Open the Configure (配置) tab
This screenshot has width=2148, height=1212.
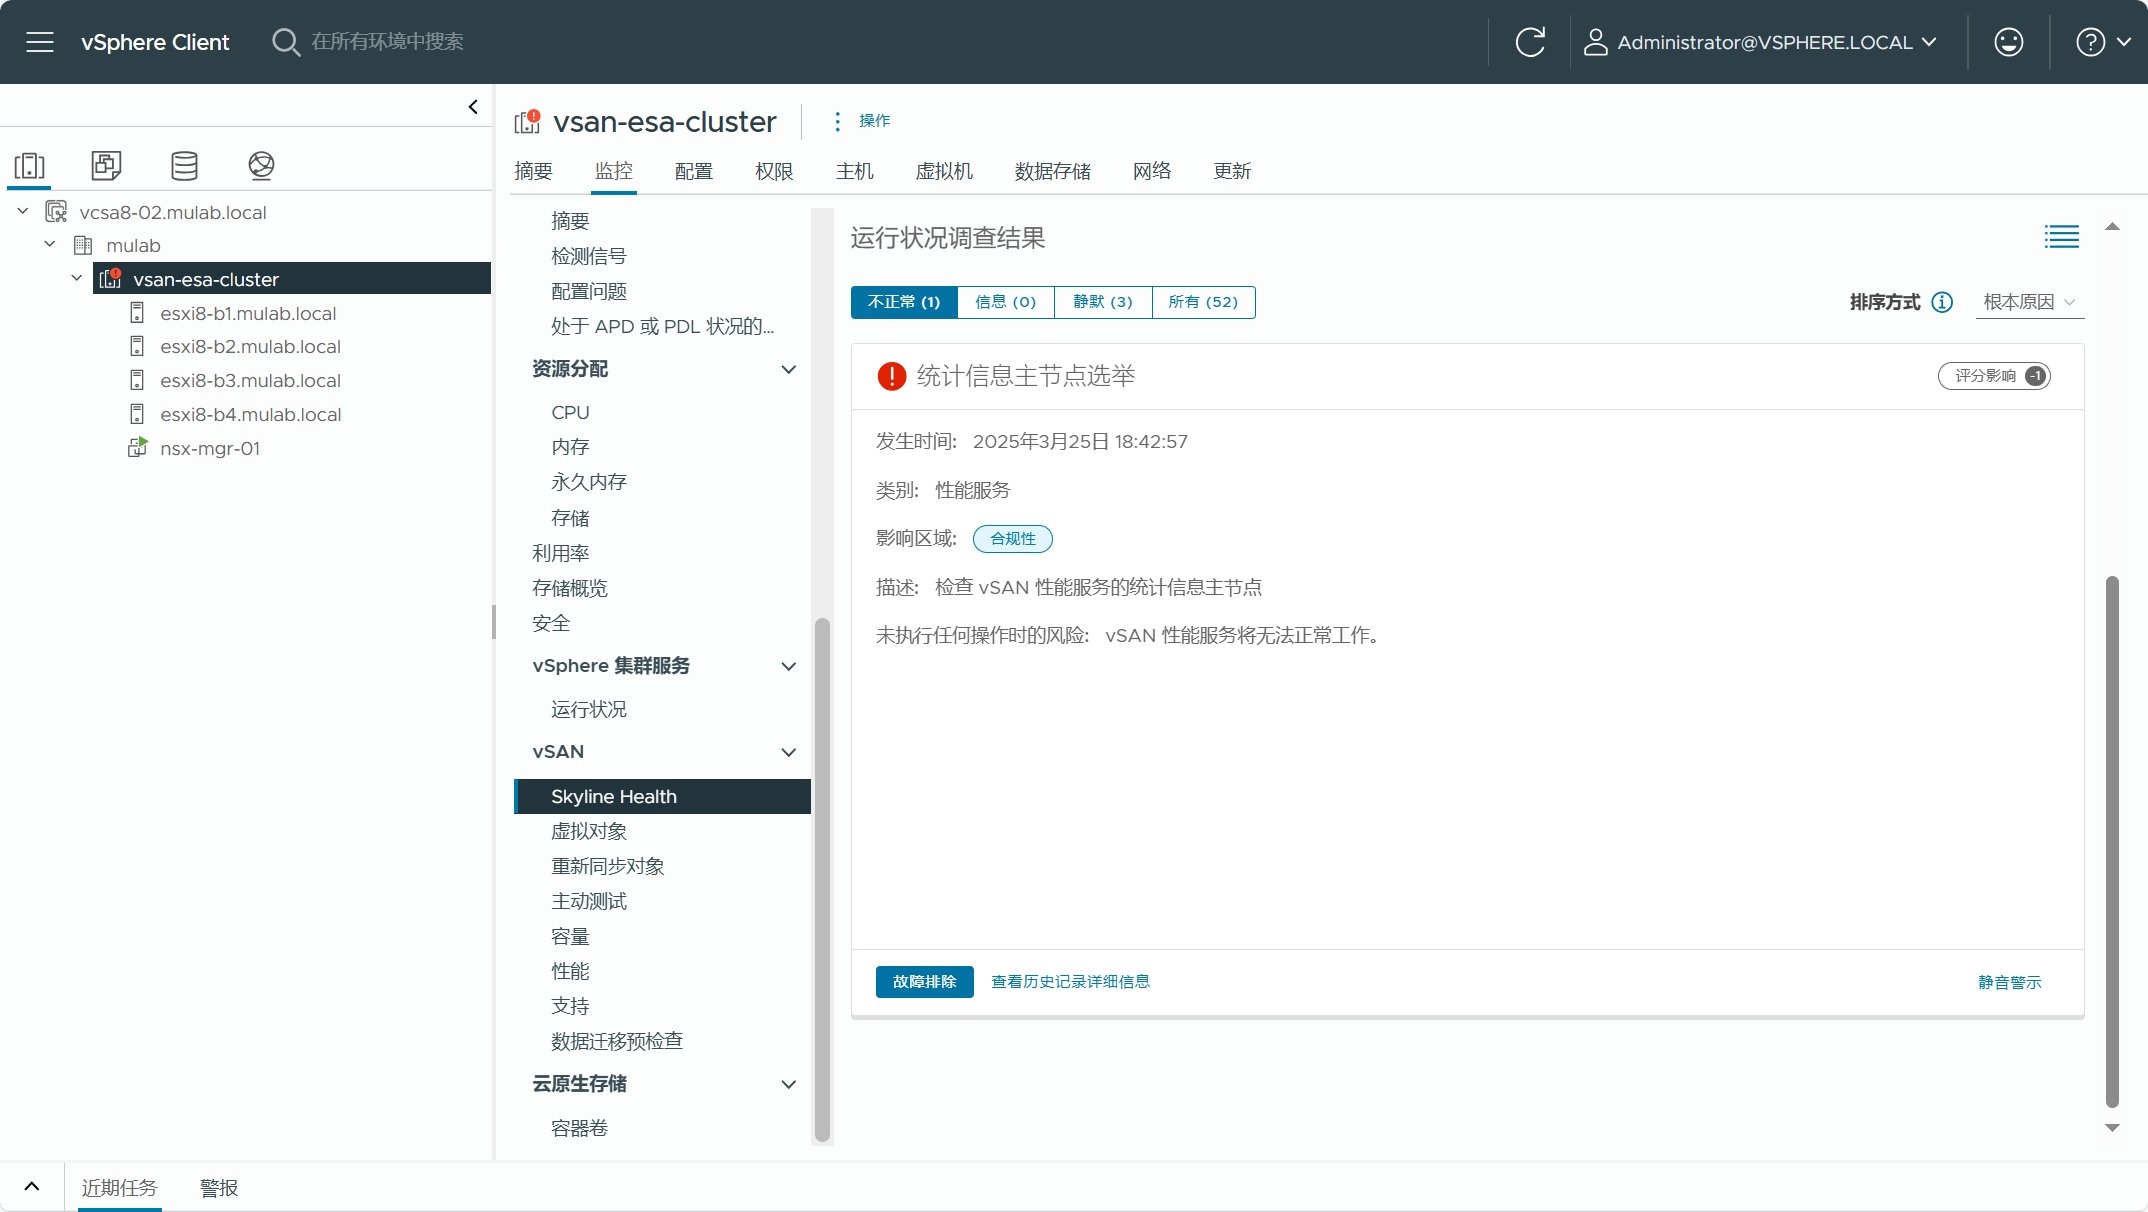coord(693,171)
